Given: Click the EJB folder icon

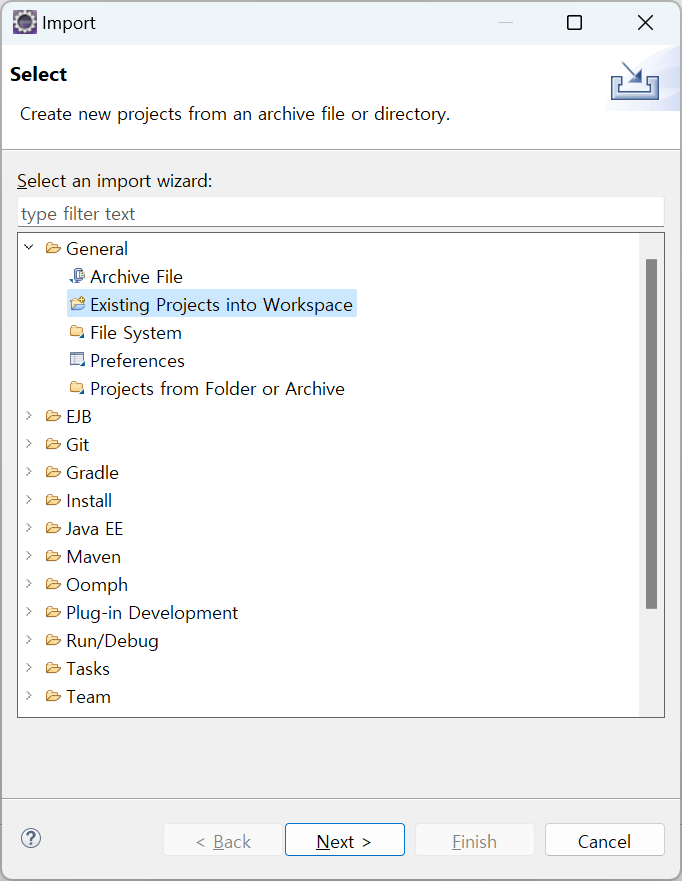Looking at the screenshot, I should 53,416.
